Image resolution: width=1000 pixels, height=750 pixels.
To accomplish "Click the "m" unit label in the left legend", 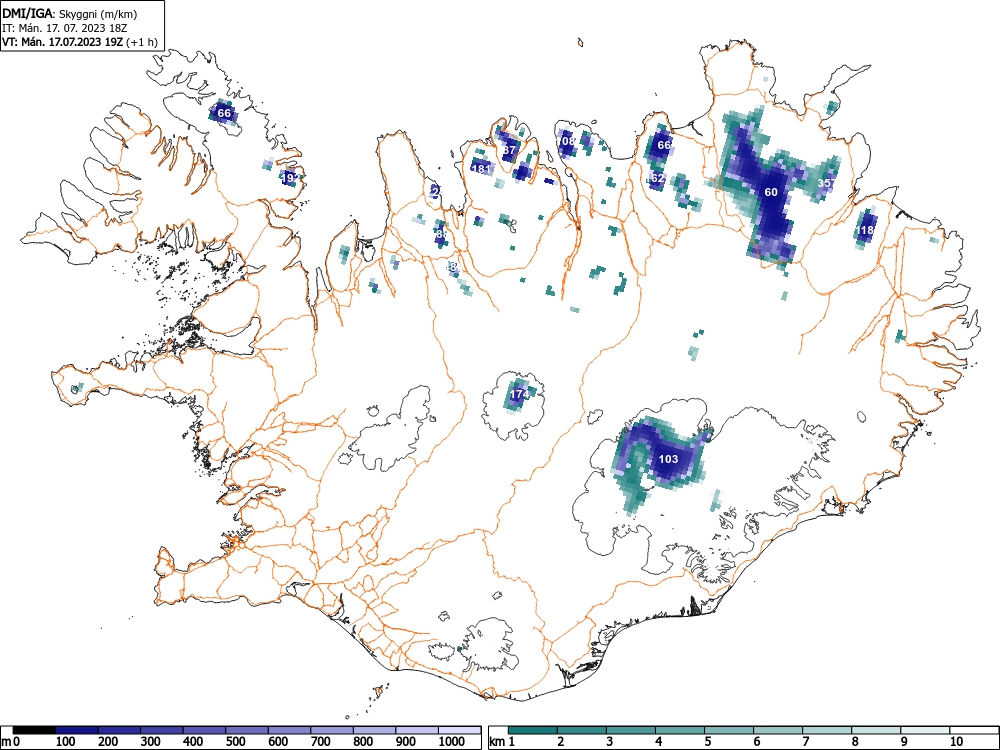I will pyautogui.click(x=6, y=742).
